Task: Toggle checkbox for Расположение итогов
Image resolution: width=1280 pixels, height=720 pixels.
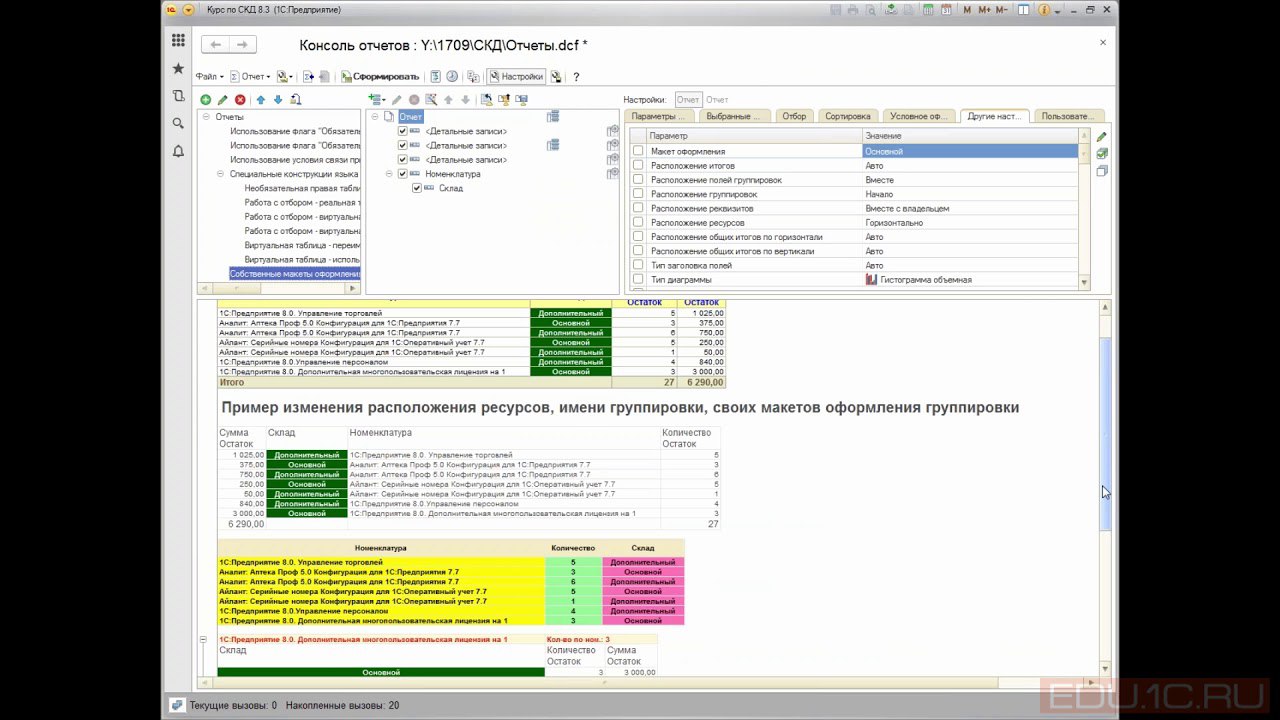Action: [x=638, y=166]
